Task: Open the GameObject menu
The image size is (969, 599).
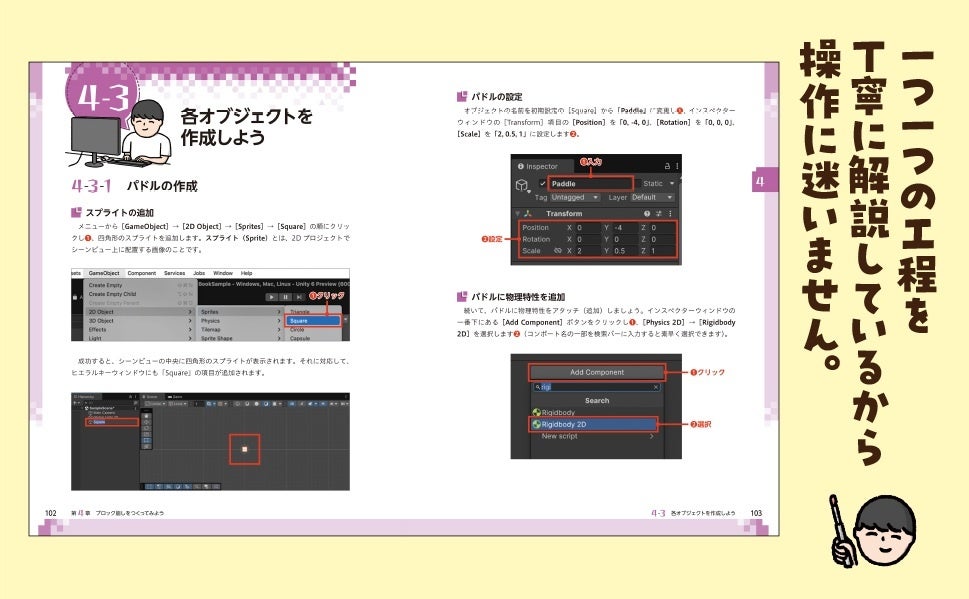Action: click(103, 273)
